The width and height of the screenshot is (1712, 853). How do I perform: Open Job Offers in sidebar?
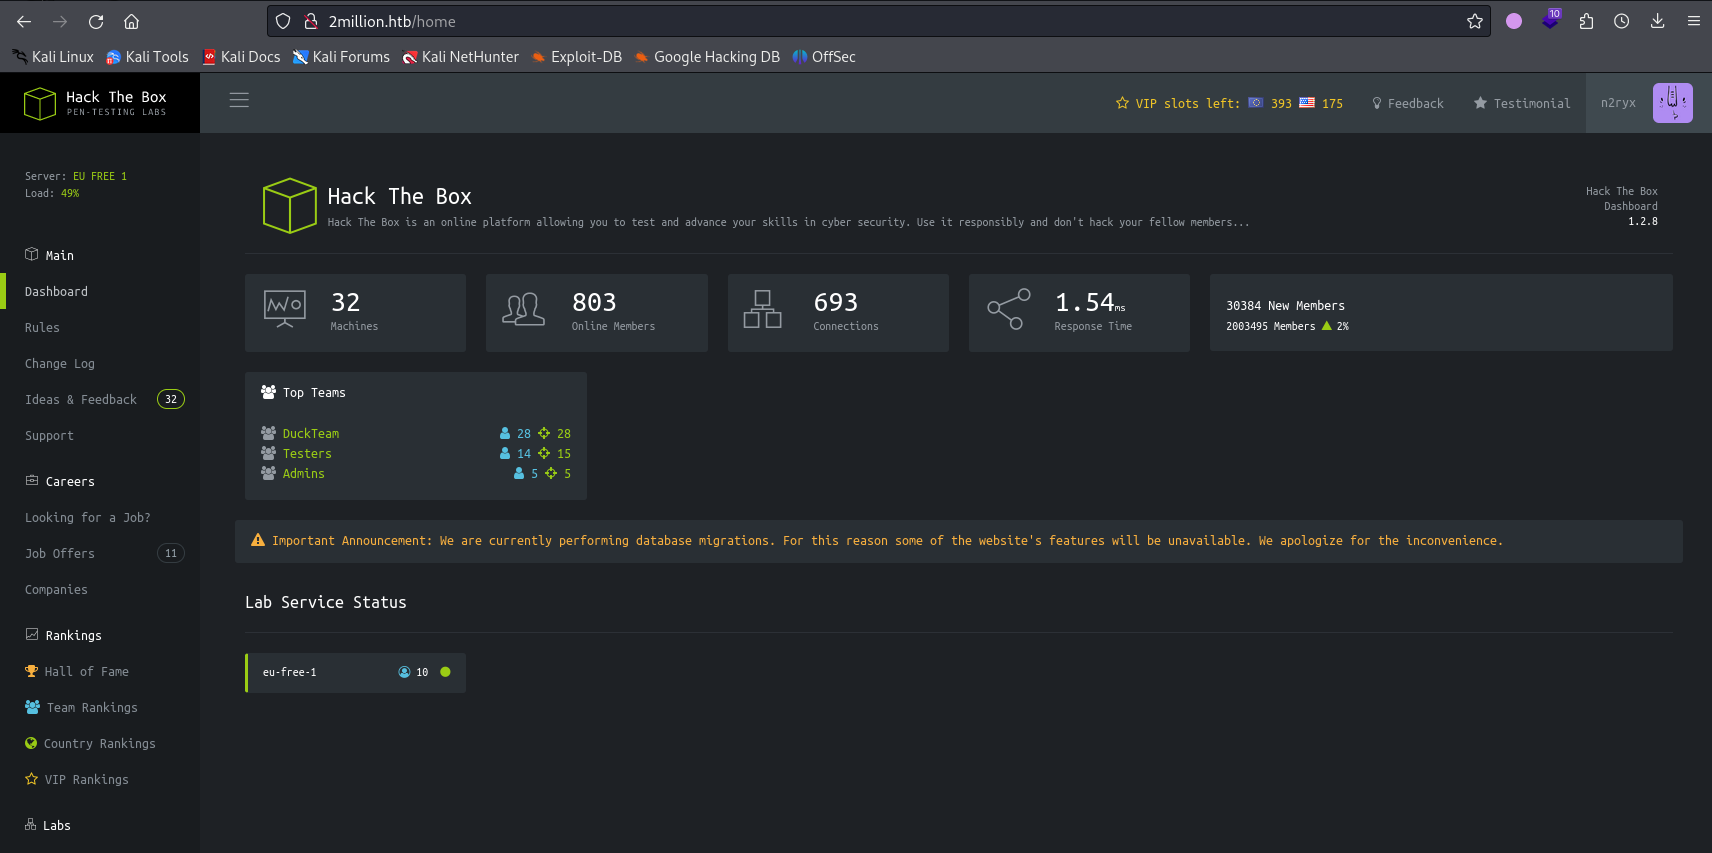(60, 553)
